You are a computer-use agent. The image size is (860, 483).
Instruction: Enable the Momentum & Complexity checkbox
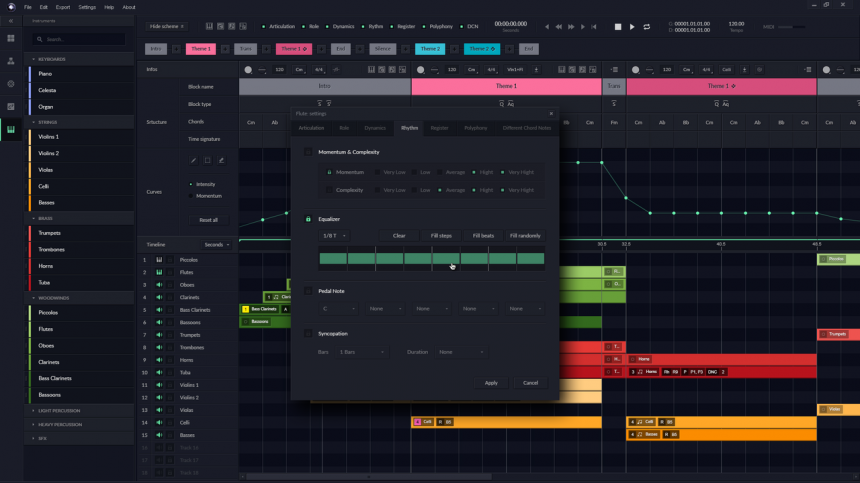point(308,152)
